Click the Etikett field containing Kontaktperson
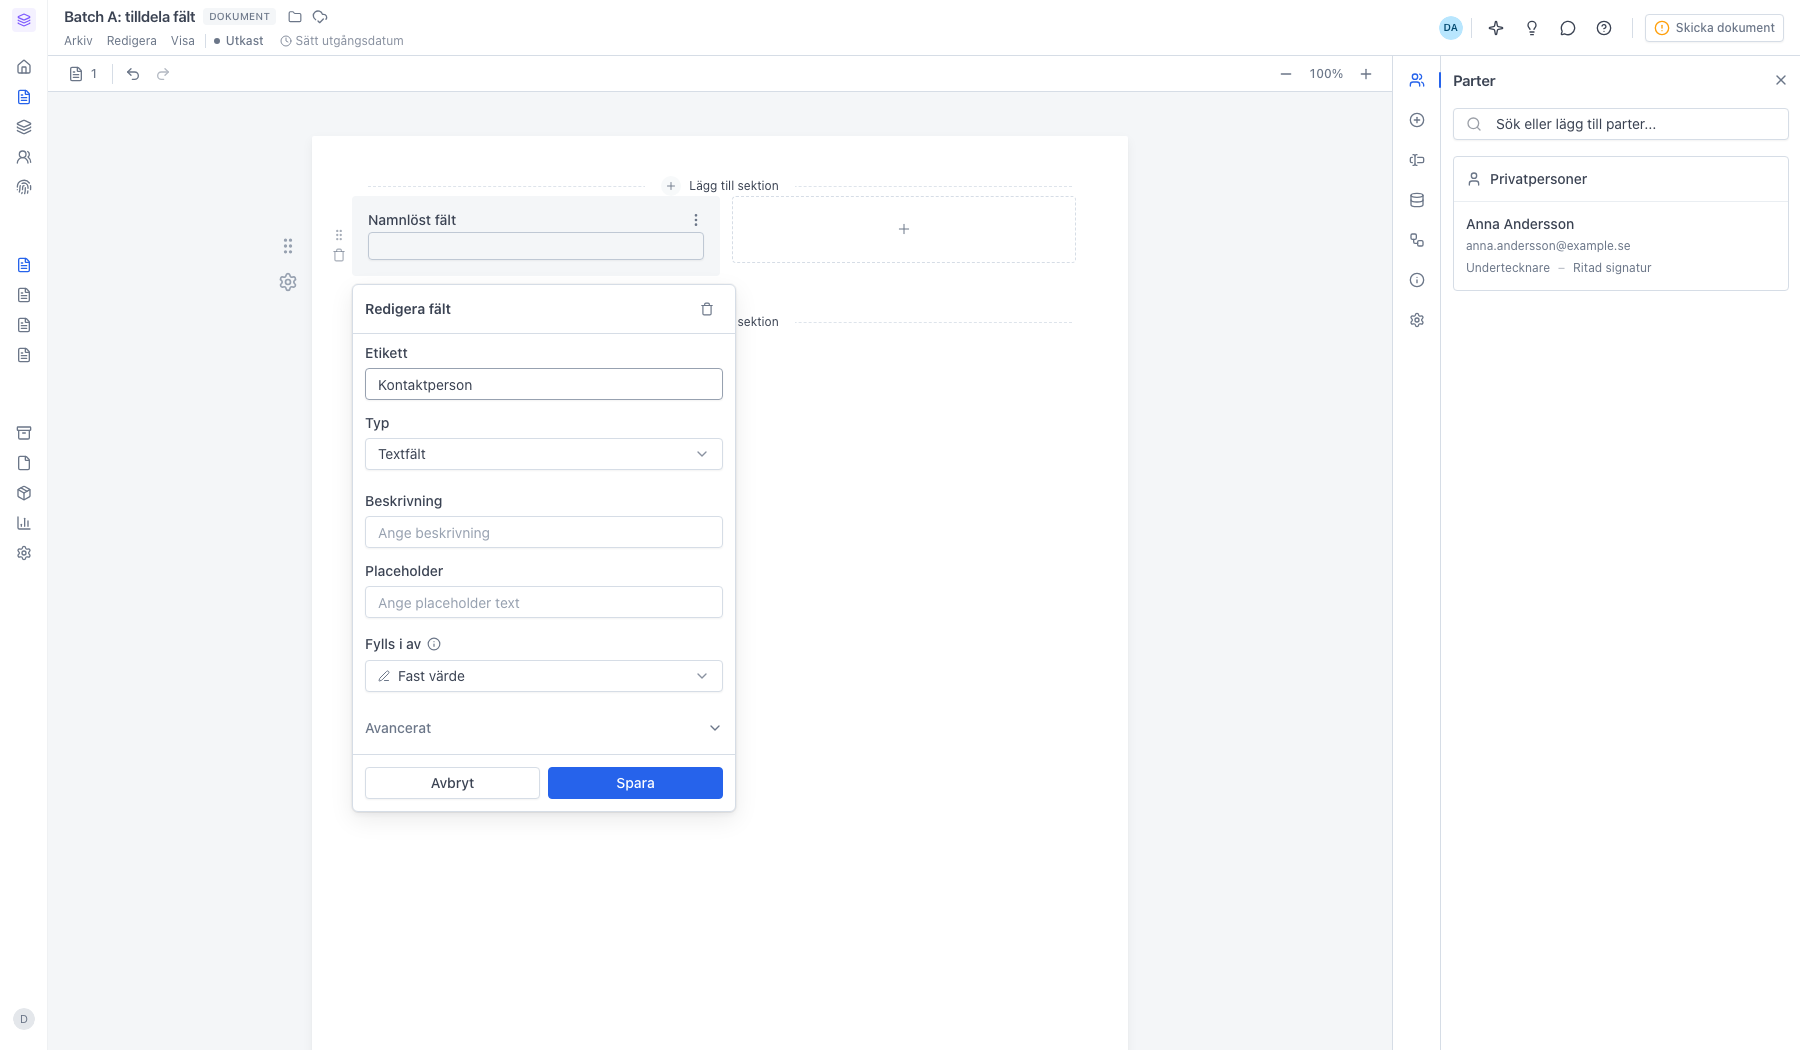This screenshot has height=1050, width=1800. [544, 384]
